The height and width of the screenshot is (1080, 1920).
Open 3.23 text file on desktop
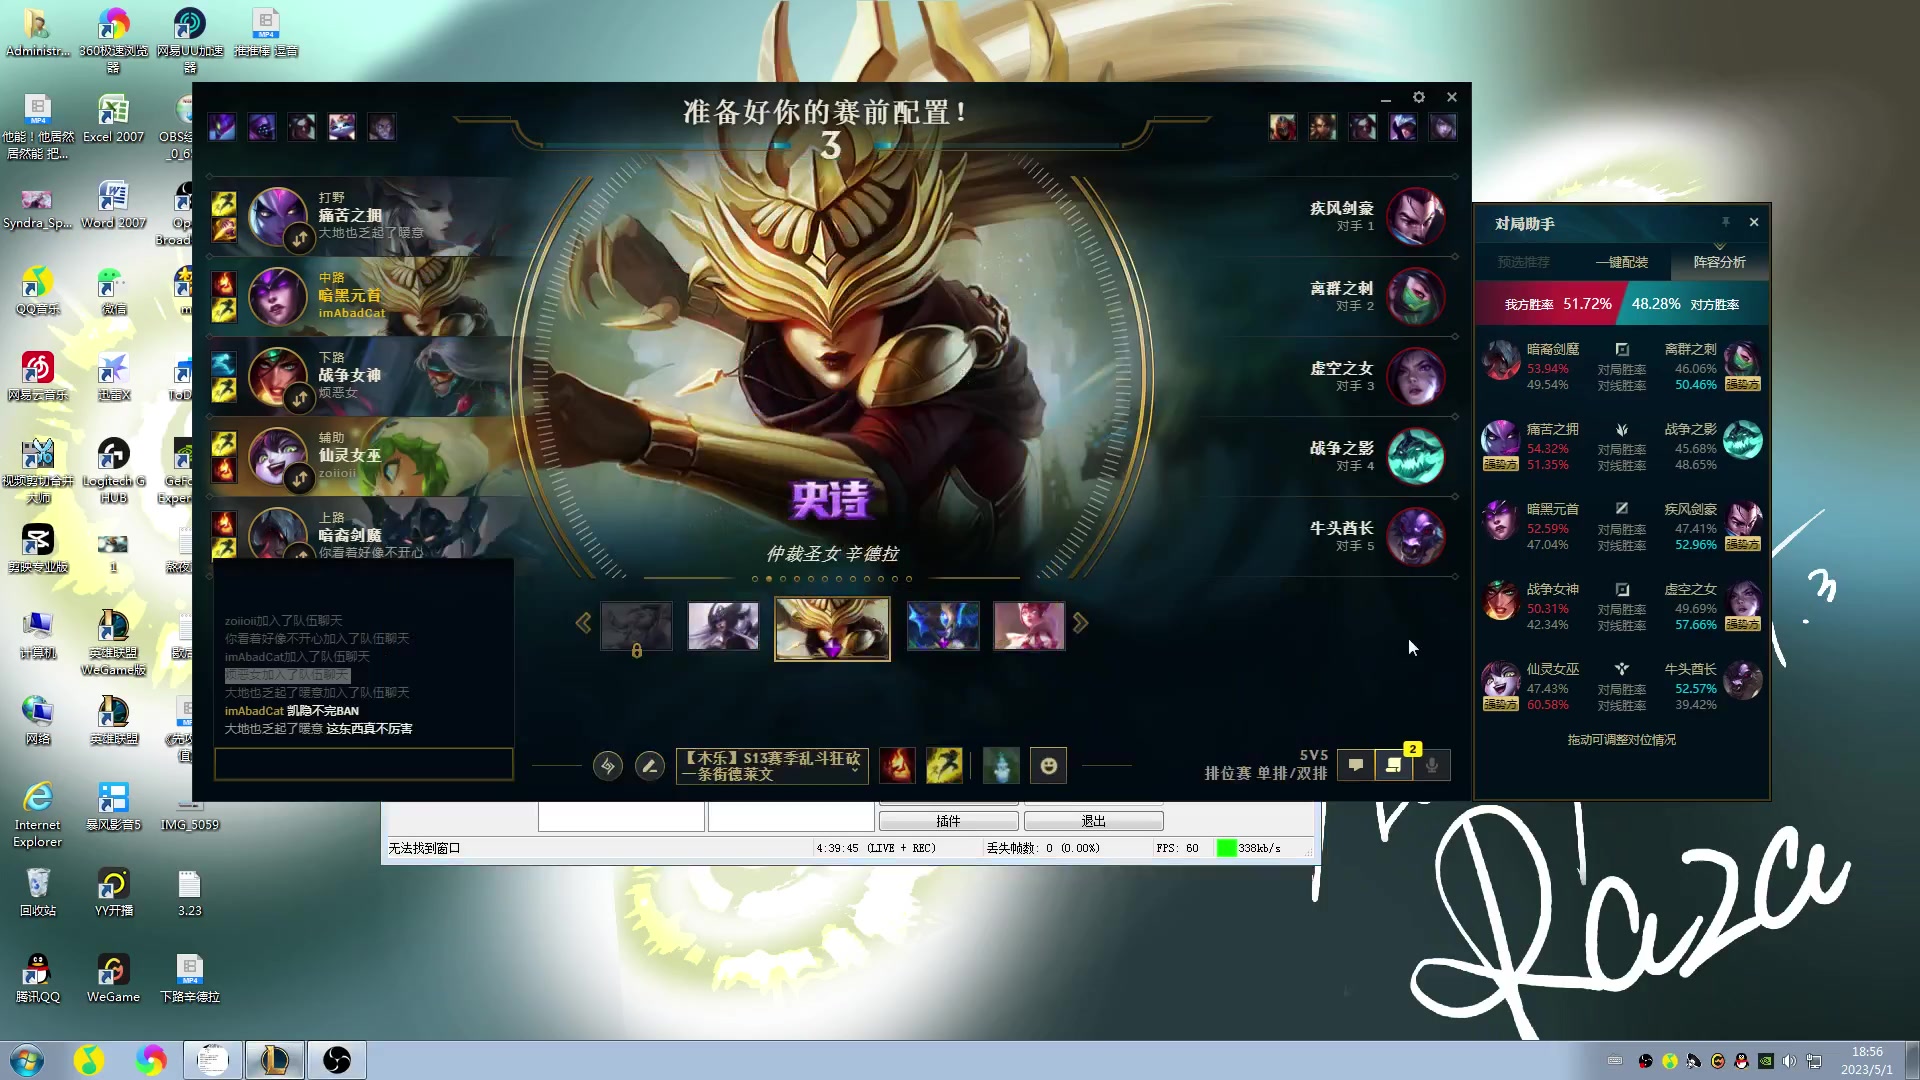tap(190, 892)
